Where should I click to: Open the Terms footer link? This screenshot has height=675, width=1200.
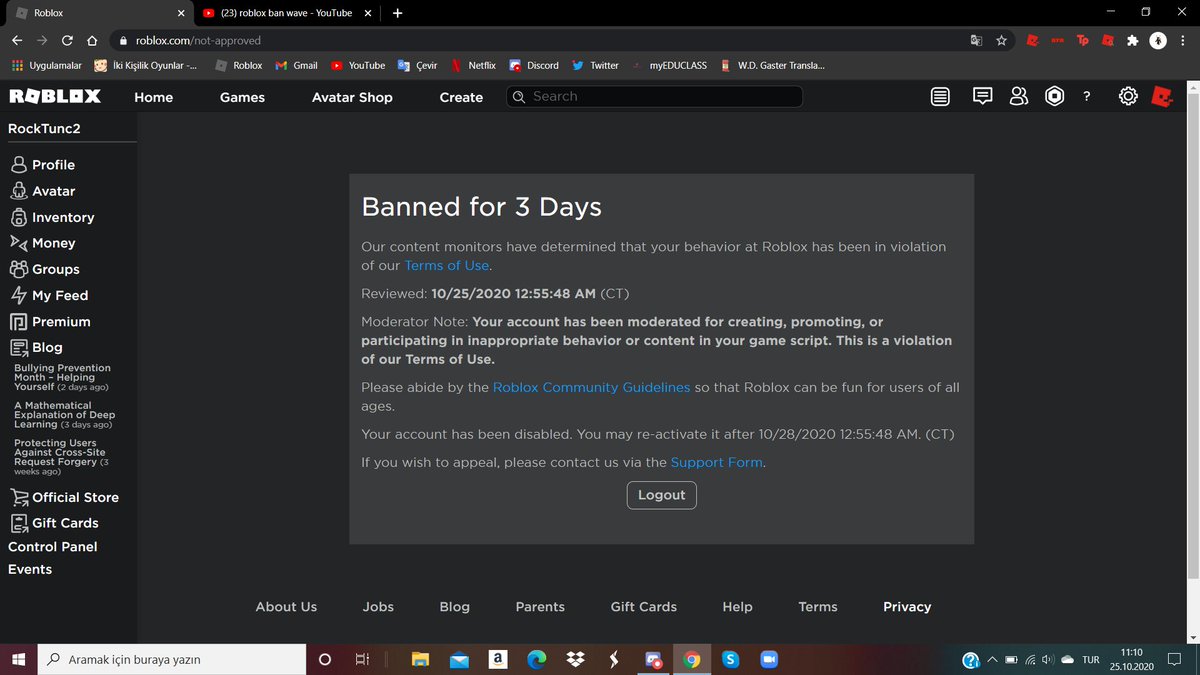(x=818, y=607)
